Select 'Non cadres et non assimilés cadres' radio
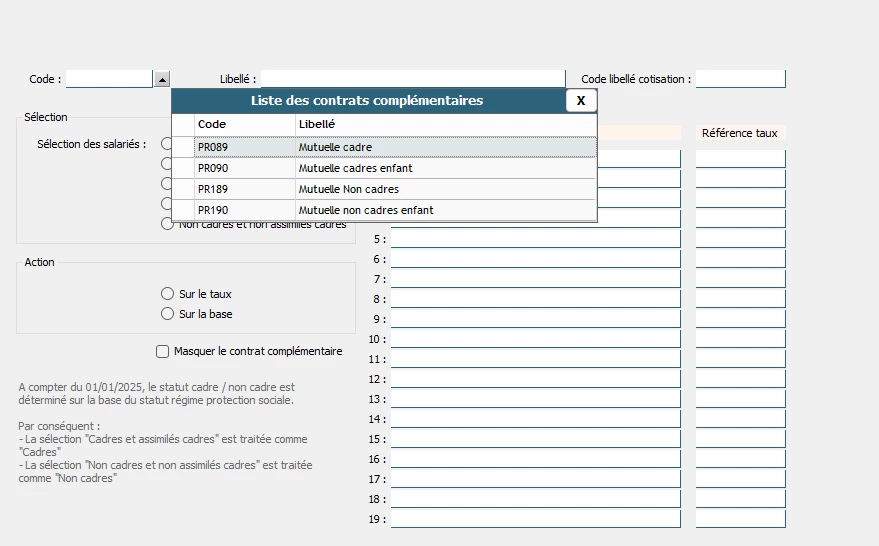The height and width of the screenshot is (546, 879). point(167,224)
